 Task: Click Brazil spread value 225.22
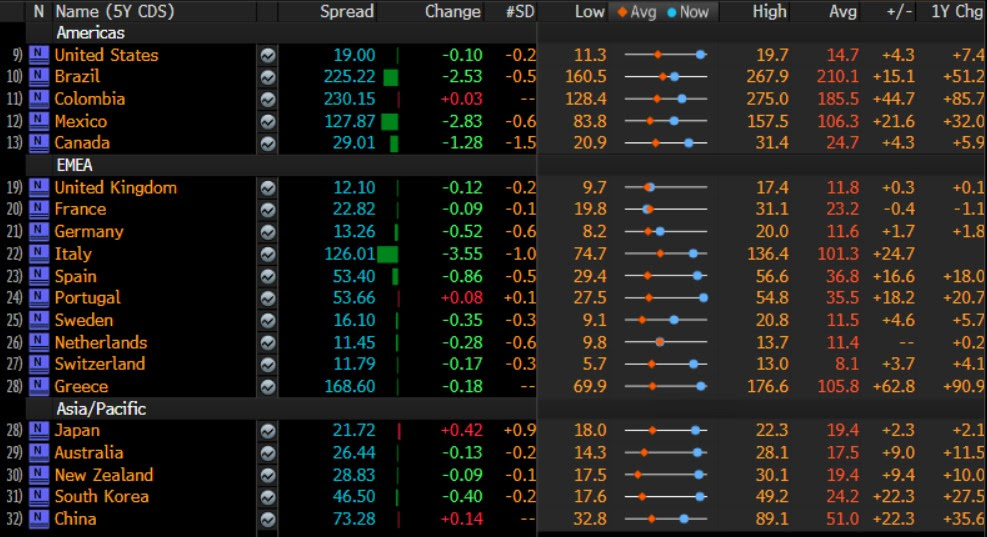click(349, 77)
